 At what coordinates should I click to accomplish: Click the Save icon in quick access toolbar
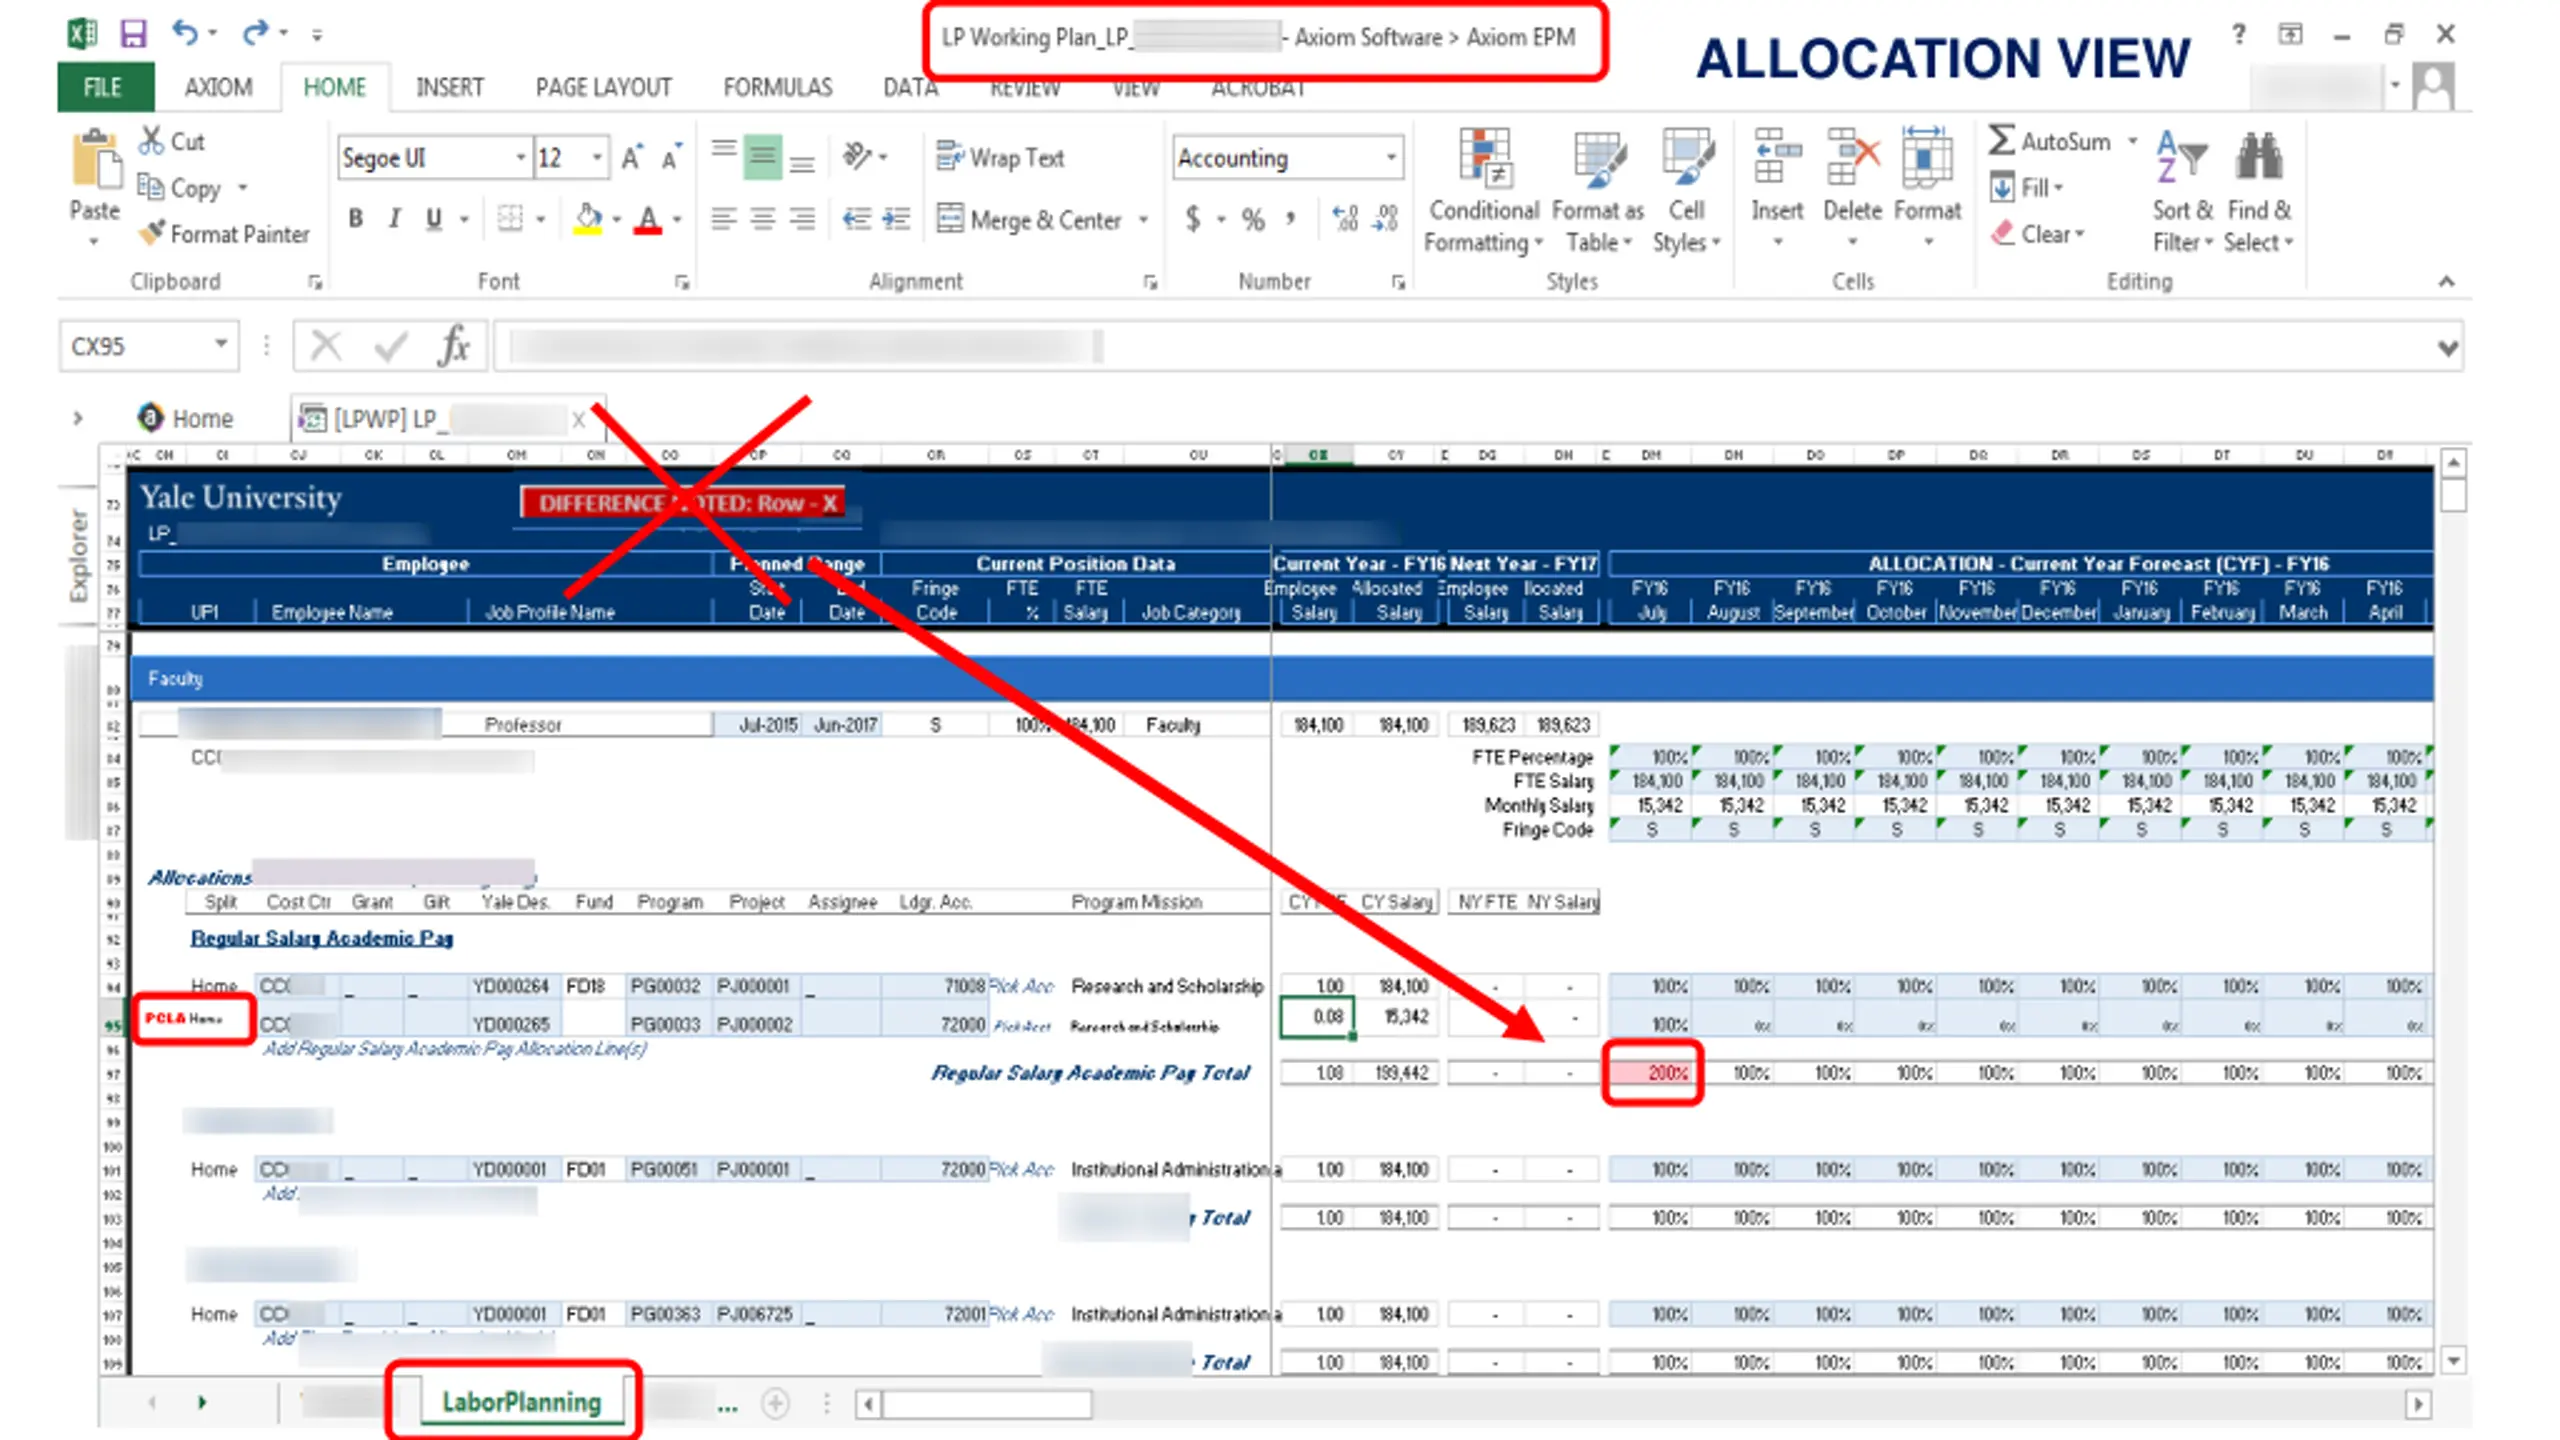click(x=133, y=34)
